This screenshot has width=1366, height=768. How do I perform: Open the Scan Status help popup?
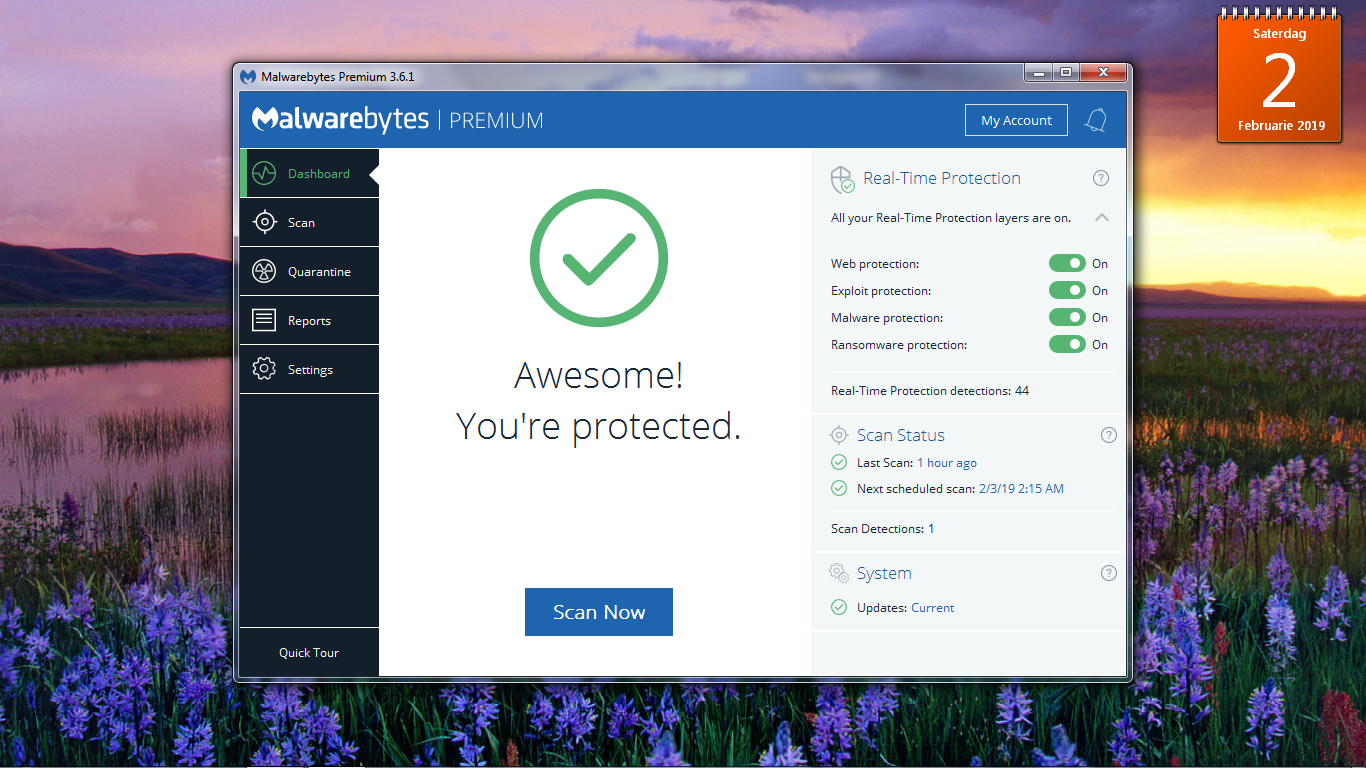coord(1108,435)
